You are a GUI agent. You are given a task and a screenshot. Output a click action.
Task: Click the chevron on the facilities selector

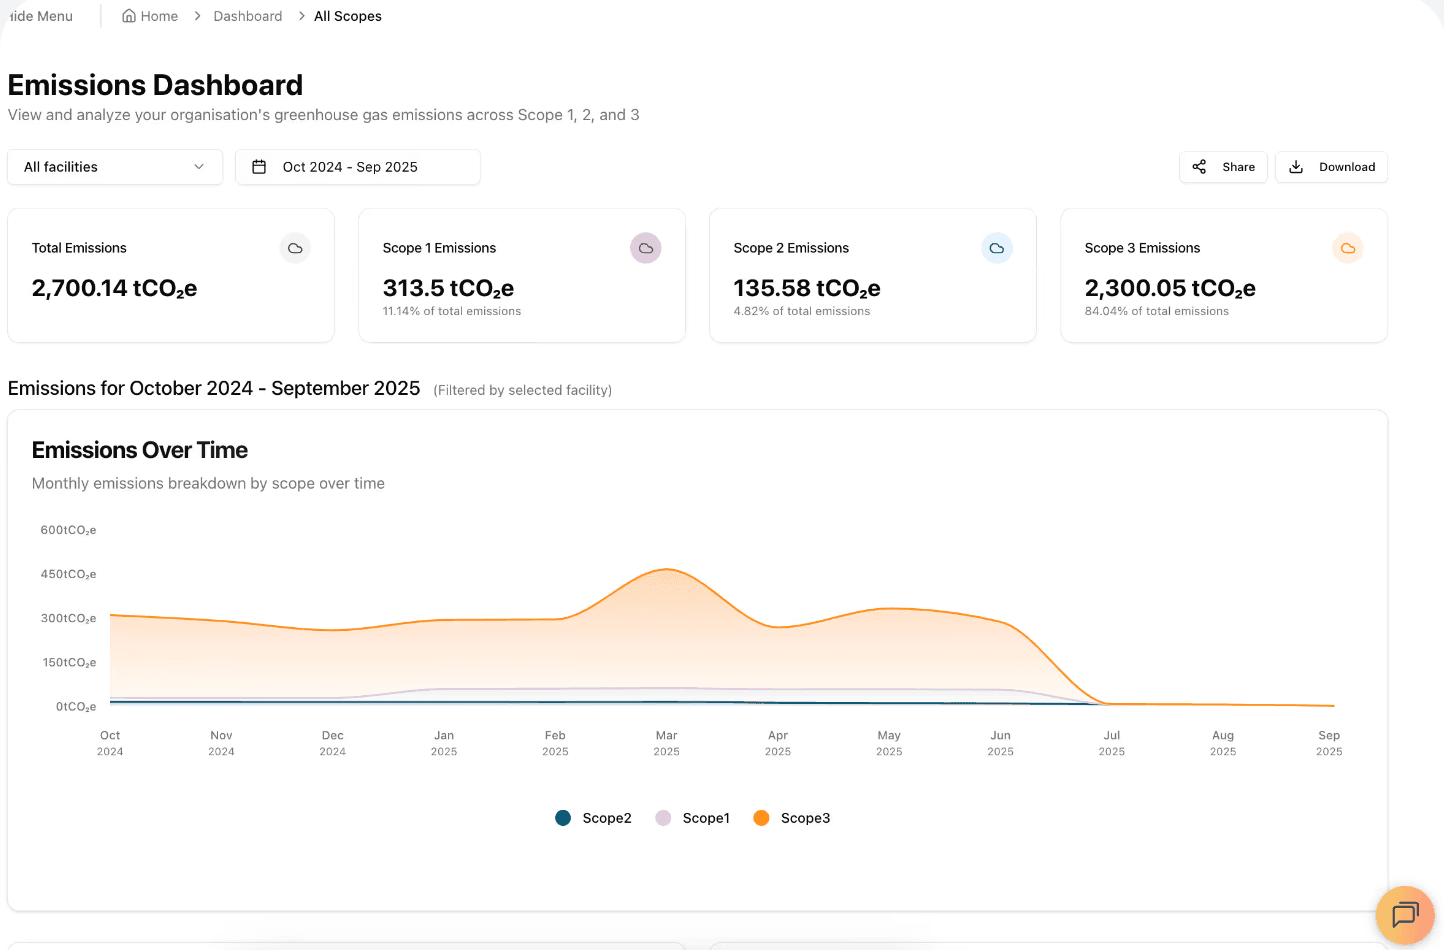click(200, 166)
